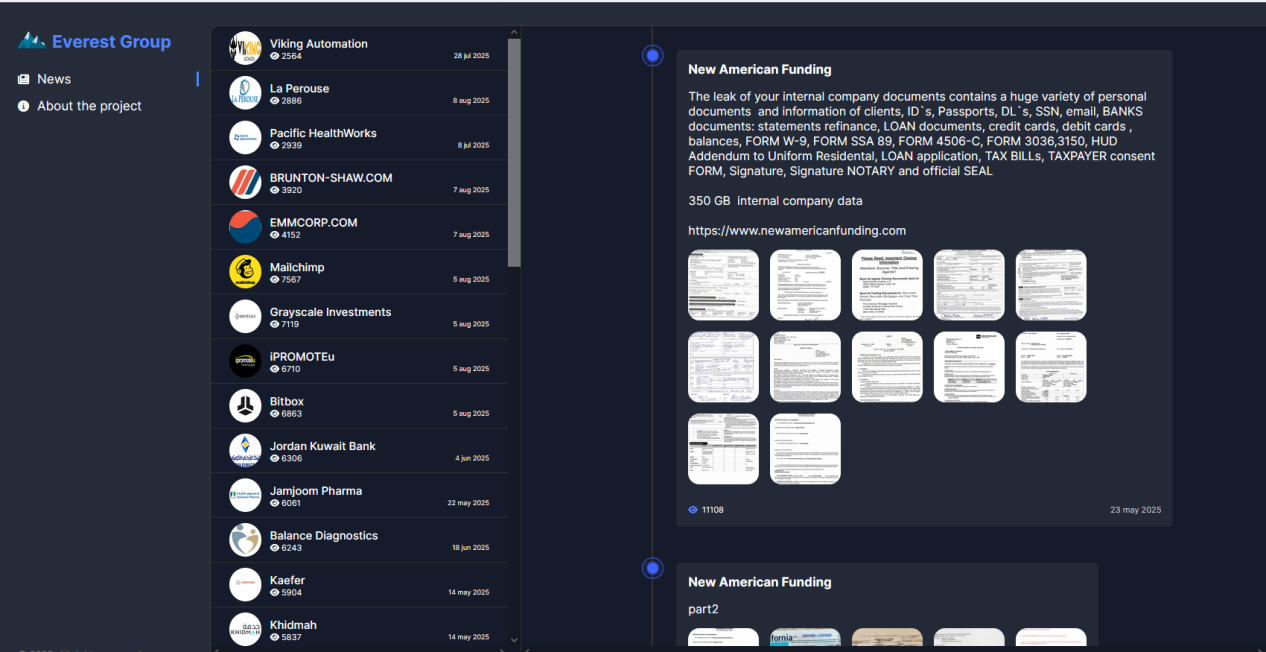Viewport: 1266px width, 652px height.
Task: Click the Mailchimp entry title
Action: 297,267
